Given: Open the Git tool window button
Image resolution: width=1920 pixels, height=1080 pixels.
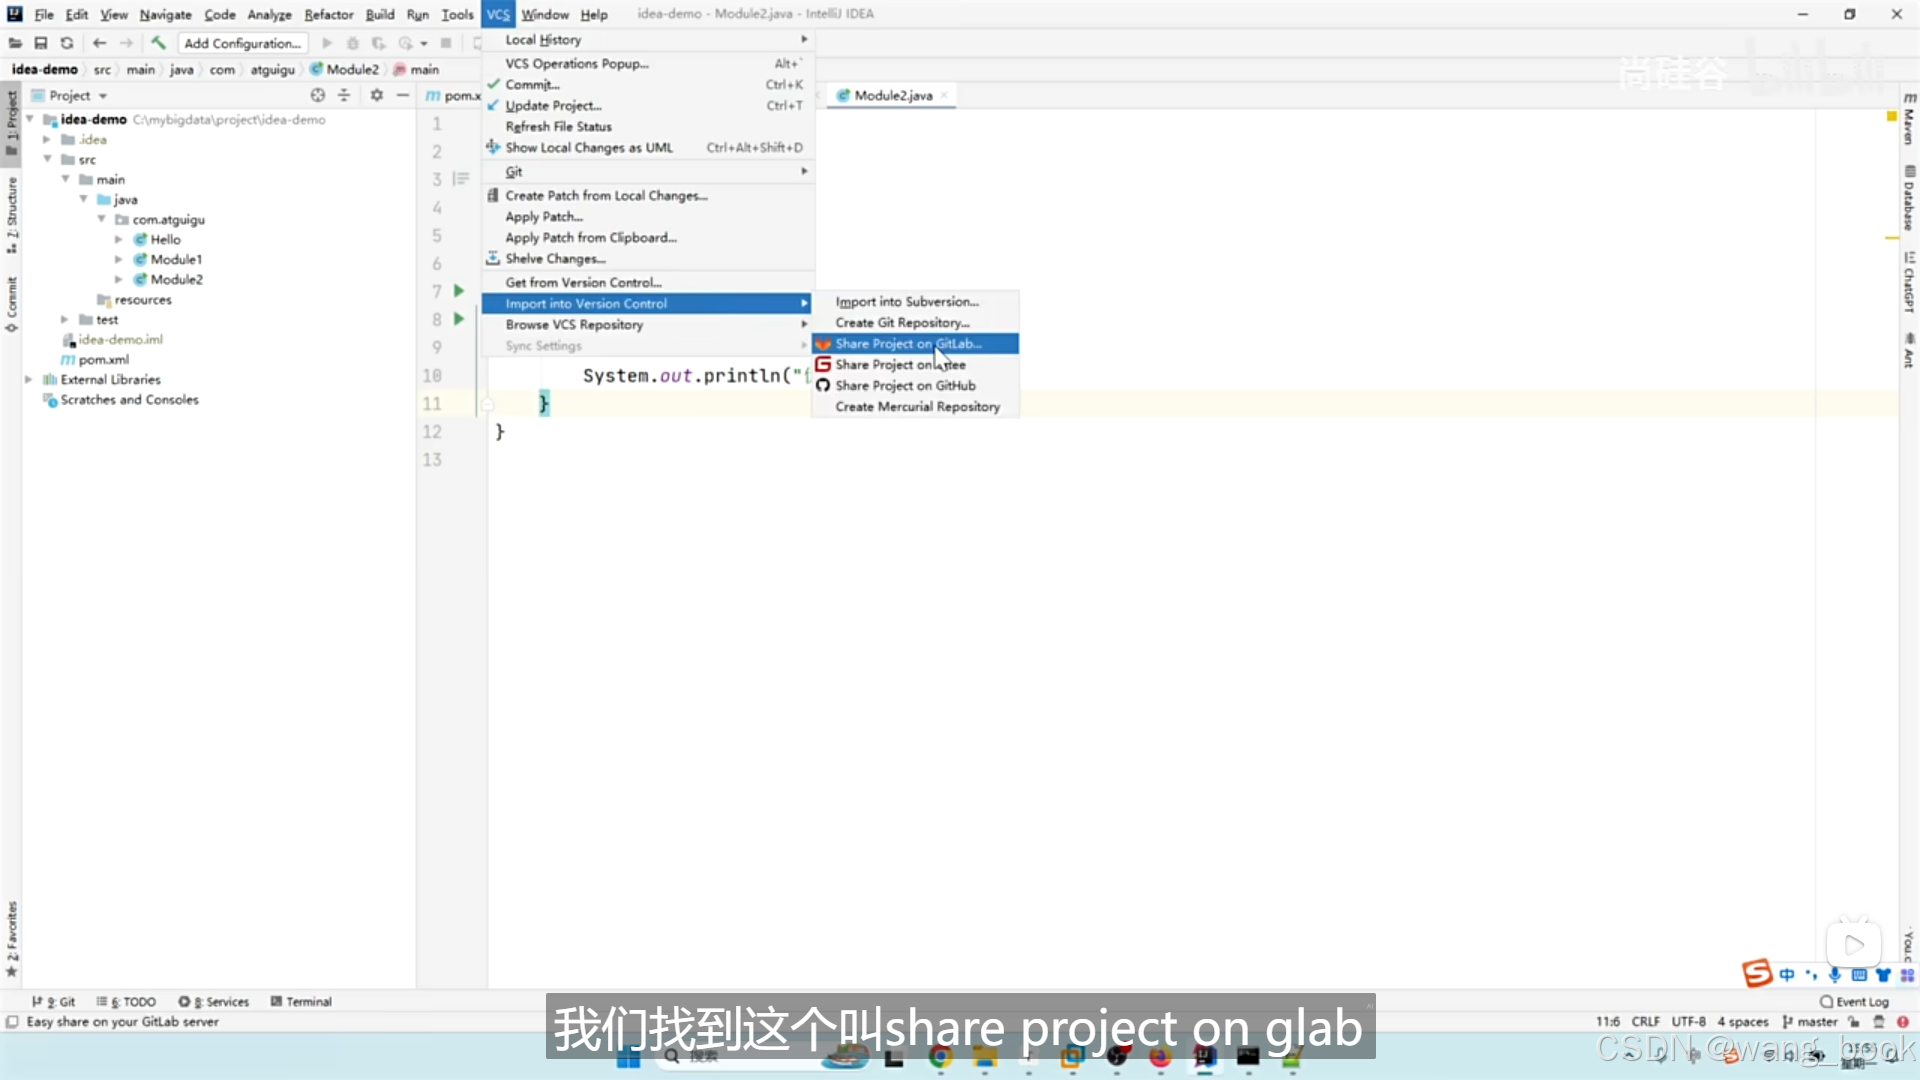Looking at the screenshot, I should (x=53, y=1001).
